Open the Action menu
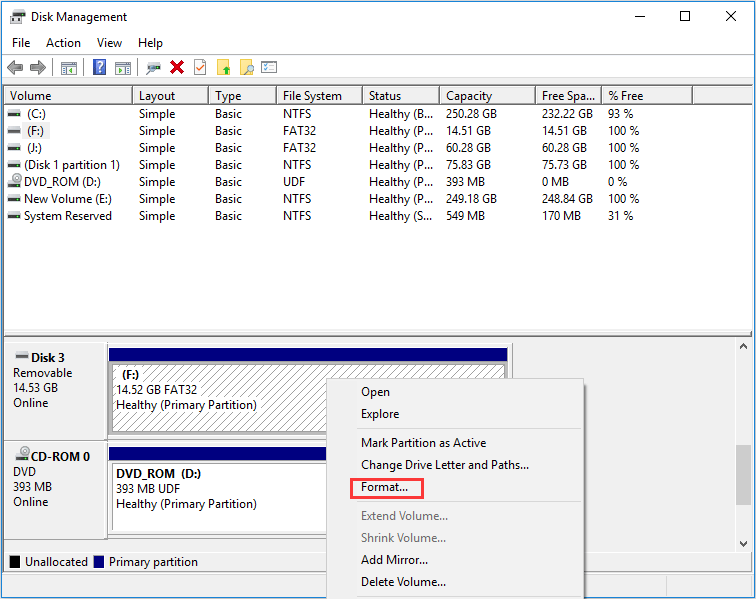The width and height of the screenshot is (756, 599). click(x=63, y=43)
